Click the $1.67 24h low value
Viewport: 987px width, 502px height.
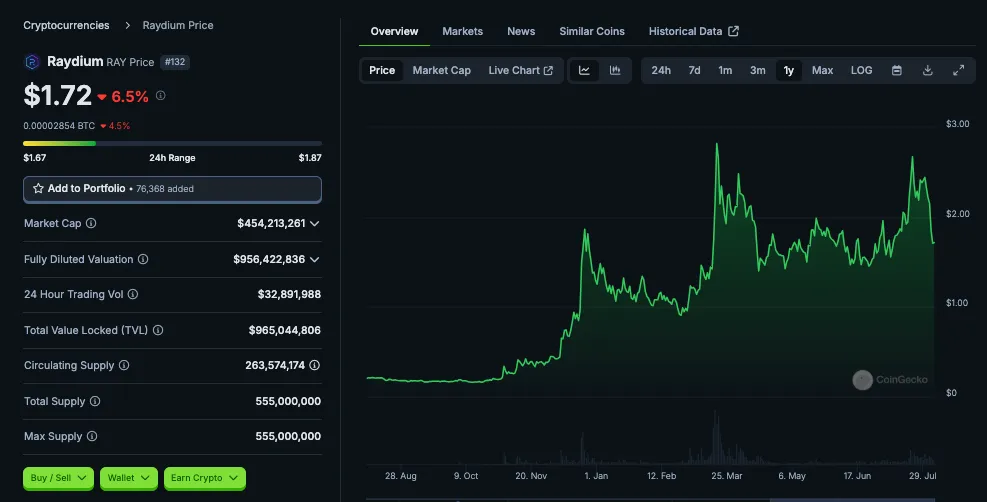[x=35, y=158]
